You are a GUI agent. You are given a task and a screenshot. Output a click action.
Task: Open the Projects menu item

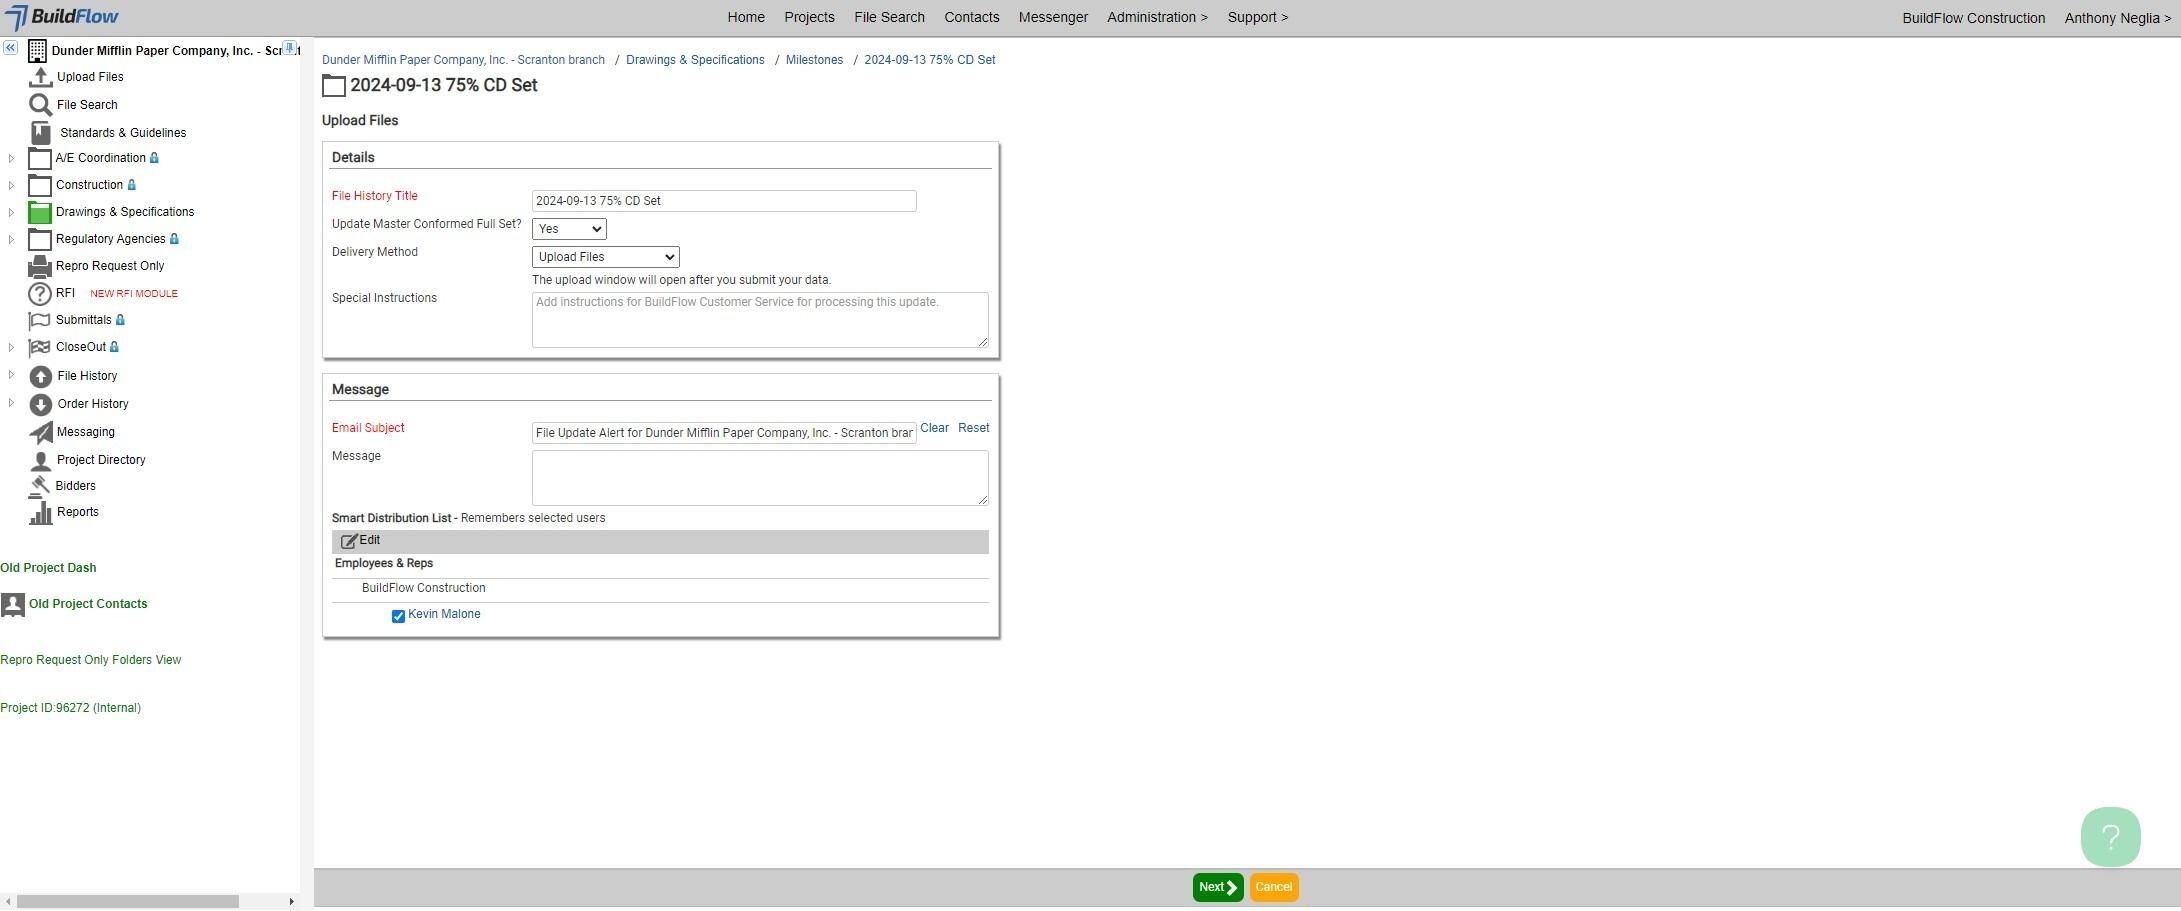pos(809,17)
